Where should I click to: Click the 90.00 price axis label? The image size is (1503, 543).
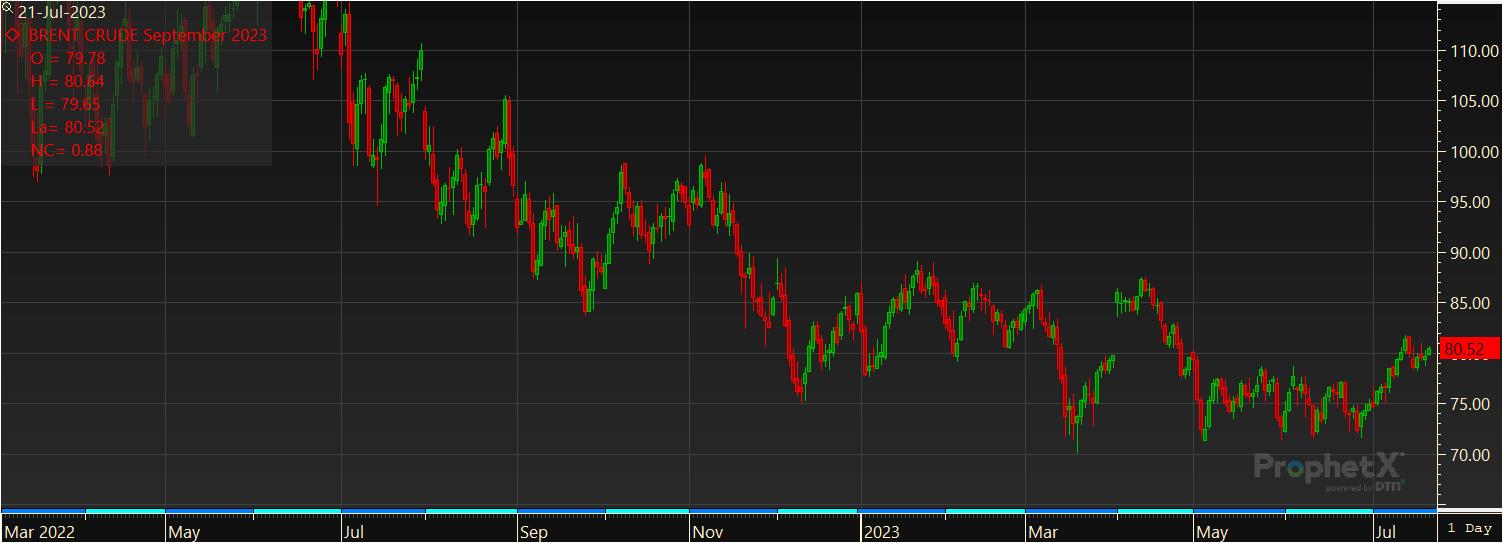click(1476, 253)
